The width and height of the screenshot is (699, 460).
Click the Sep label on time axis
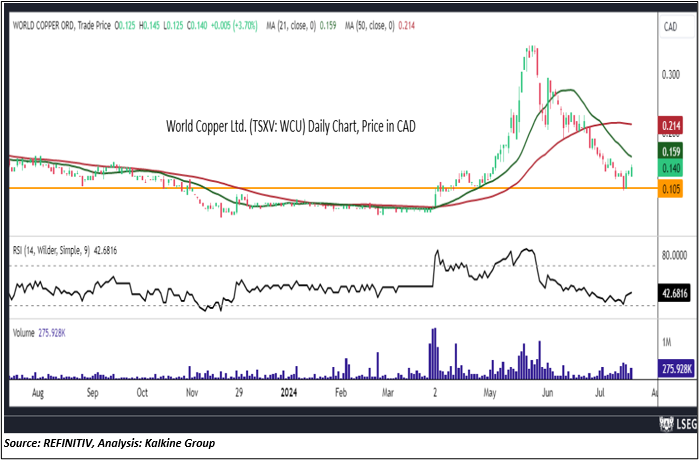(x=92, y=394)
